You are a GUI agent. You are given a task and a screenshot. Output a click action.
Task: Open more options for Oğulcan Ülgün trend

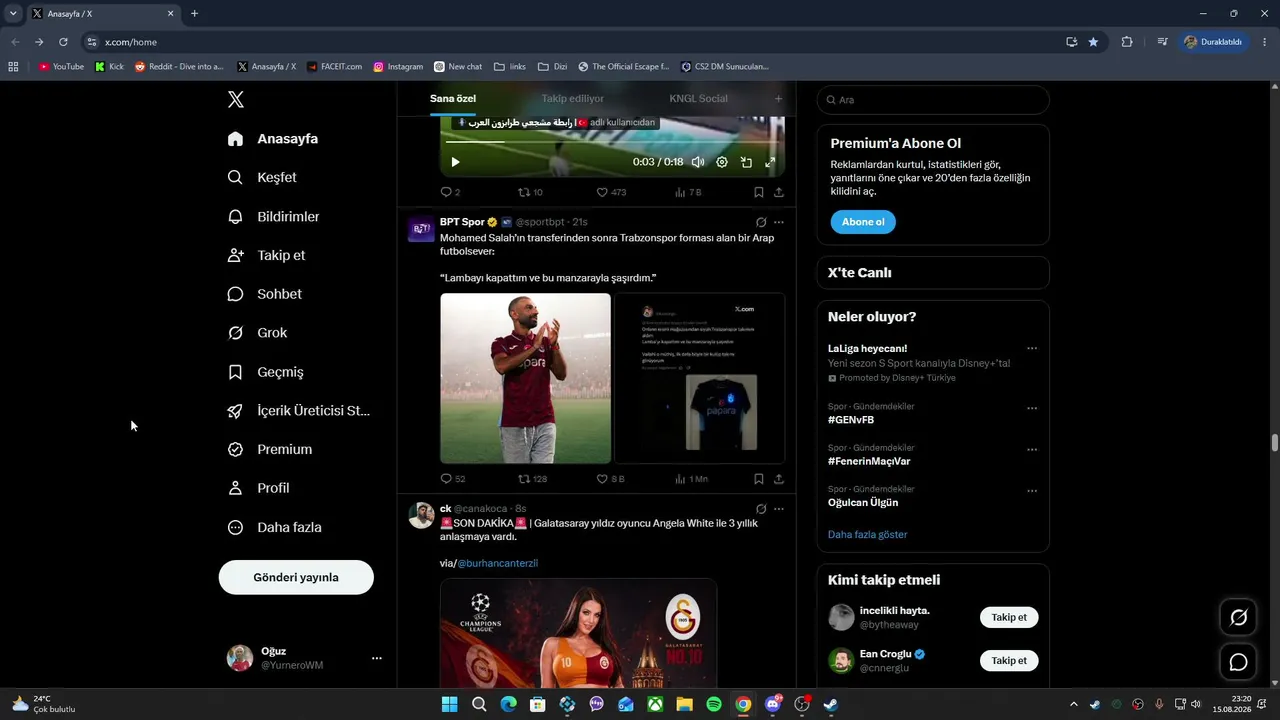click(x=1032, y=492)
